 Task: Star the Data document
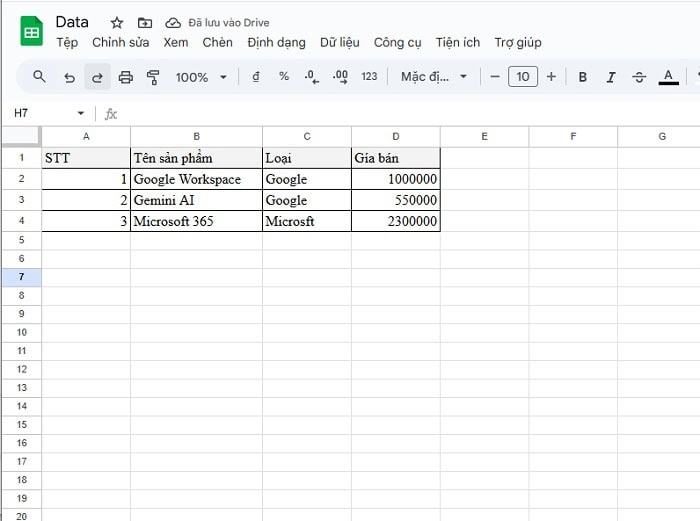tap(117, 22)
